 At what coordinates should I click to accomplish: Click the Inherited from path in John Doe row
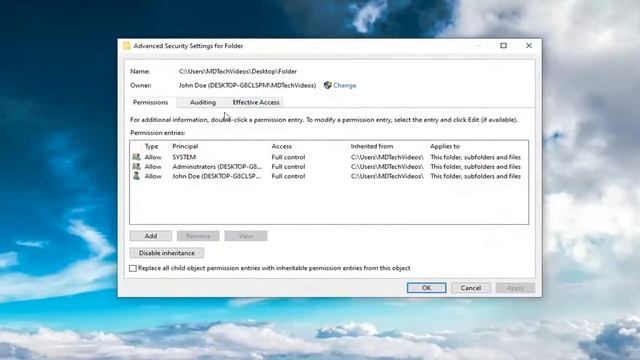[387, 176]
